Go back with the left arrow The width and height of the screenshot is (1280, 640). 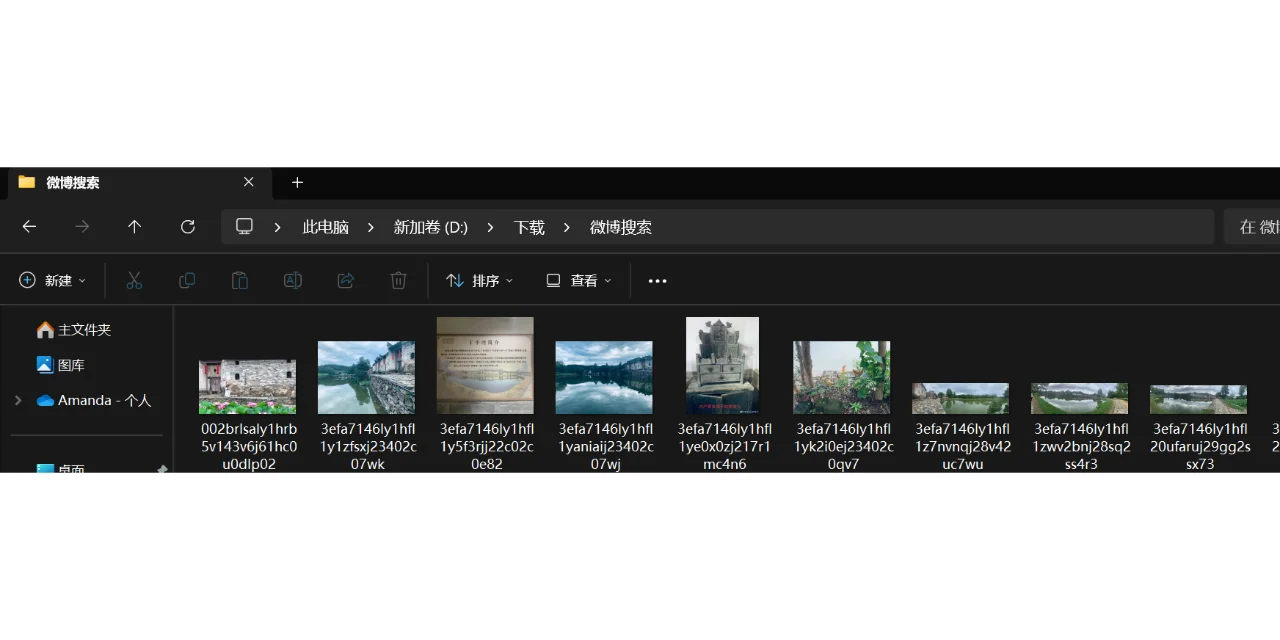point(29,227)
